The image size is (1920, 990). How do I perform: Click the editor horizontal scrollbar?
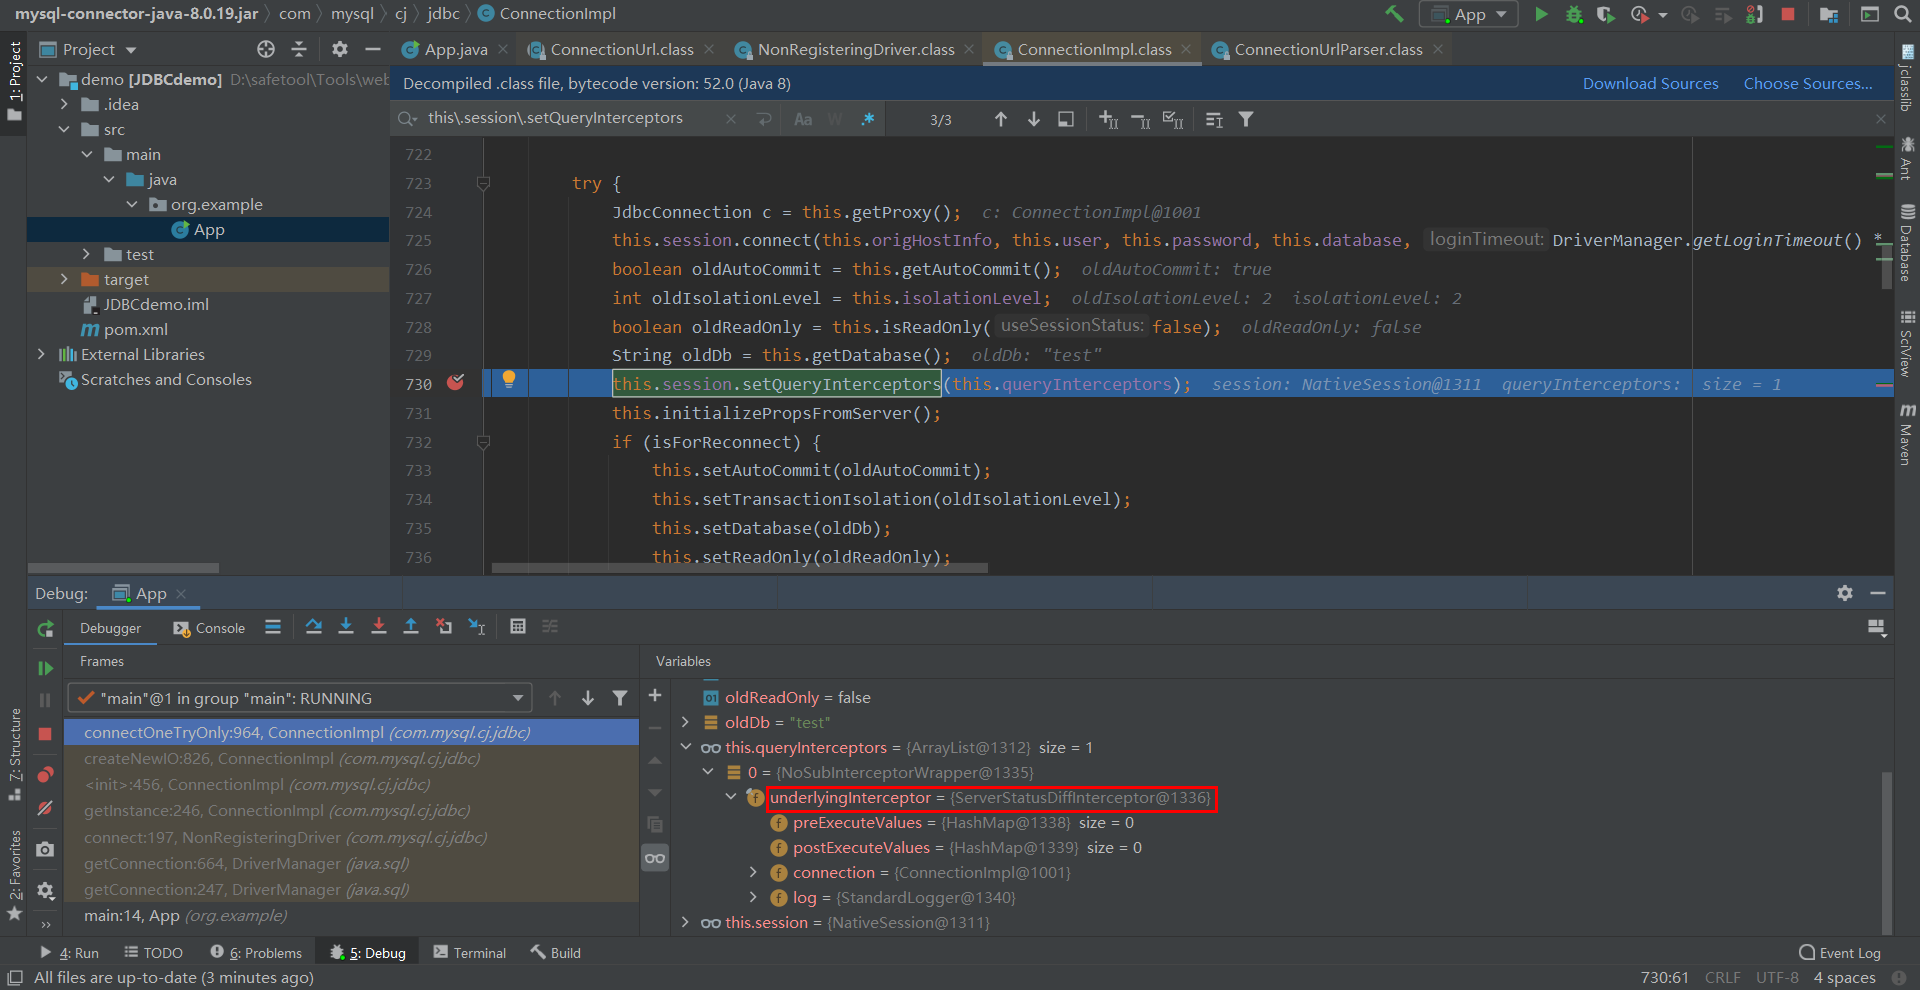740,568
